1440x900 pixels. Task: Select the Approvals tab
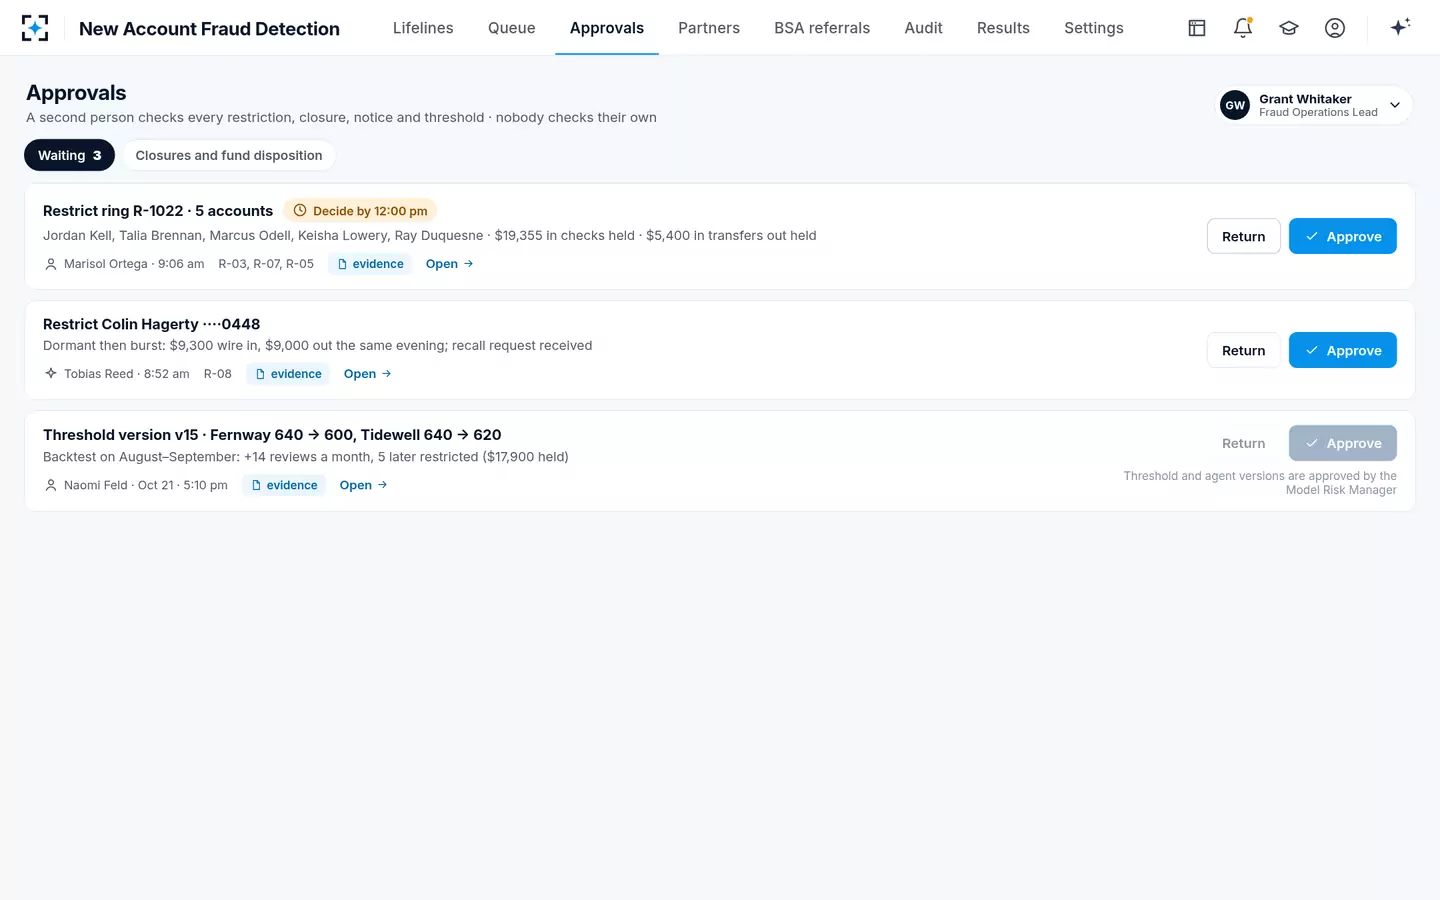point(607,28)
